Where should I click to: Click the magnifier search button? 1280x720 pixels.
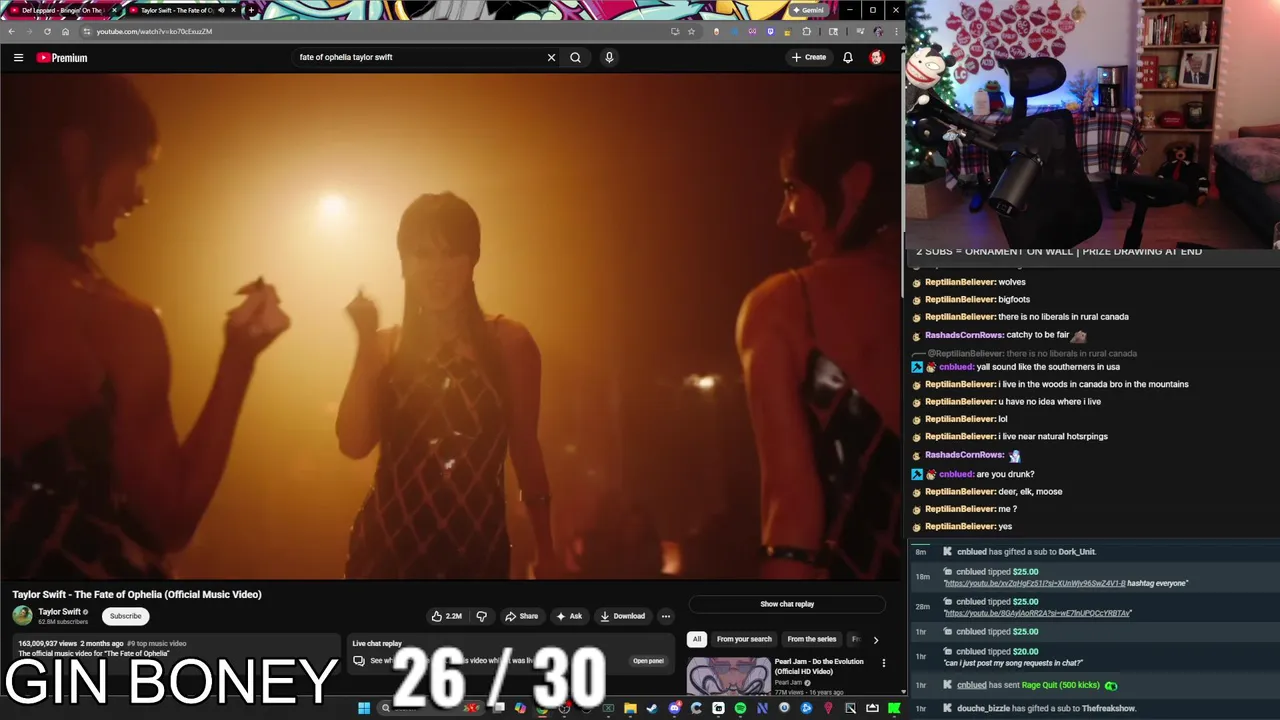(575, 57)
